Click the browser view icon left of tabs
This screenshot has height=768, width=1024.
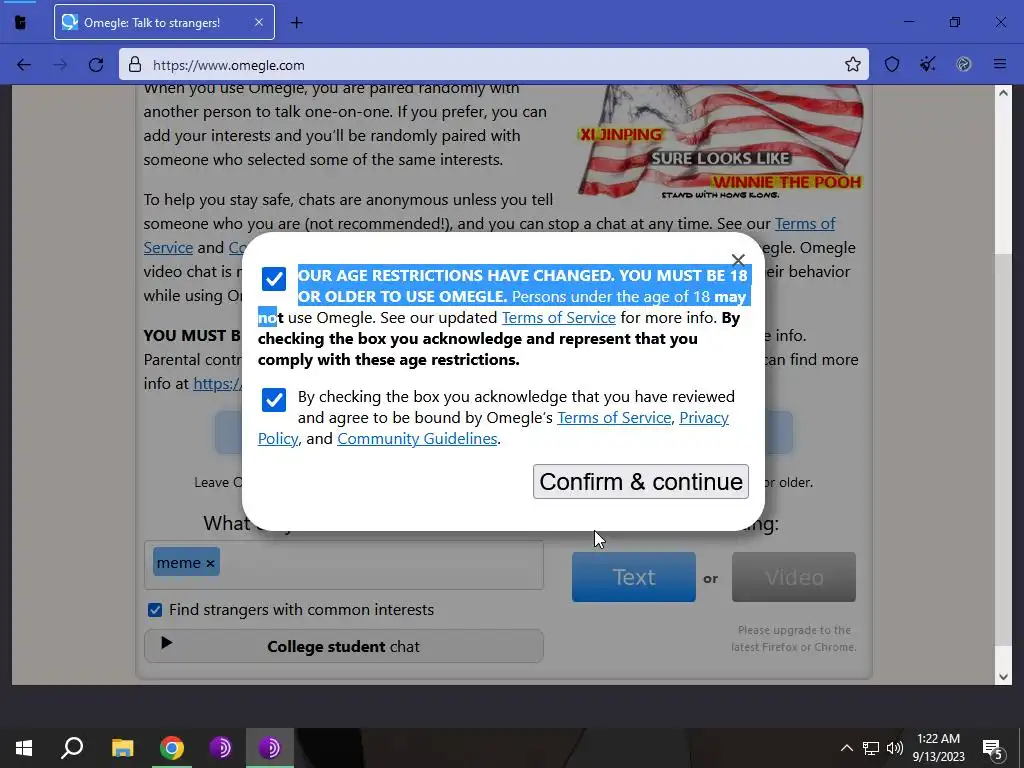[20, 23]
